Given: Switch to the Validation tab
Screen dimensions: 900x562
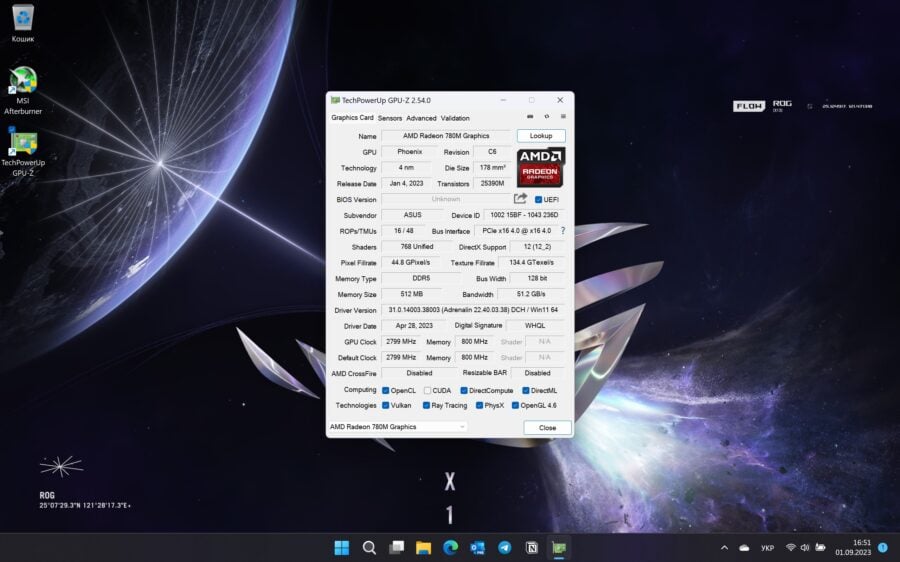Looking at the screenshot, I should (455, 118).
